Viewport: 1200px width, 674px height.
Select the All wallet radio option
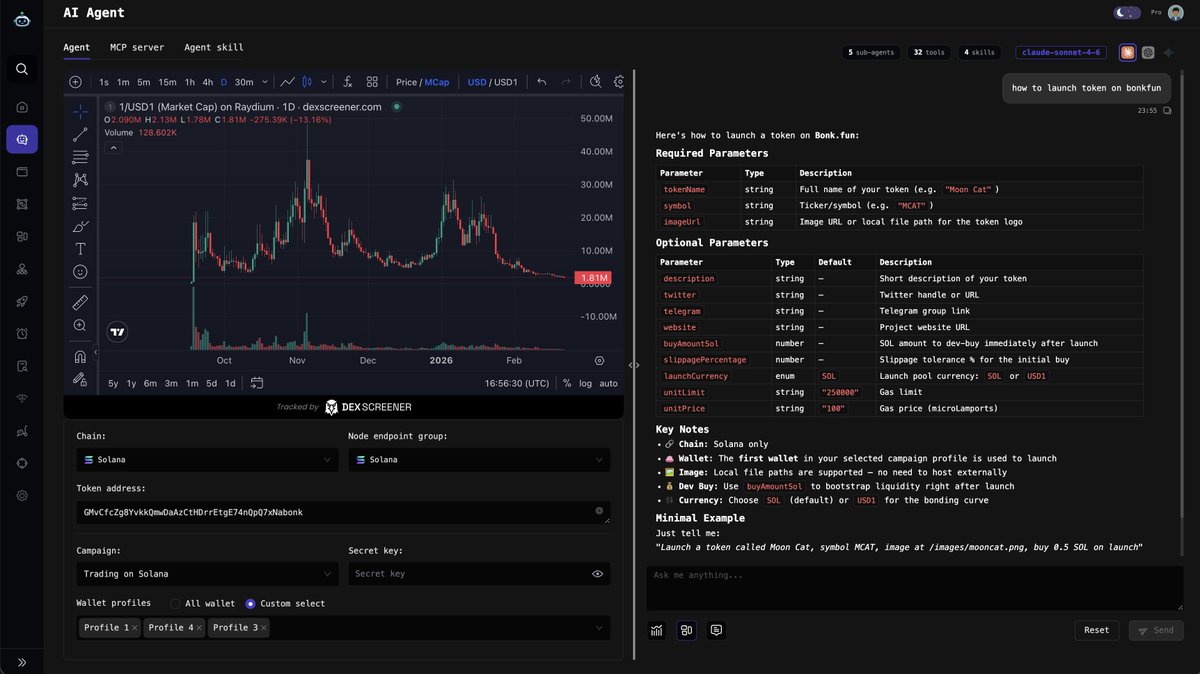tap(175, 603)
